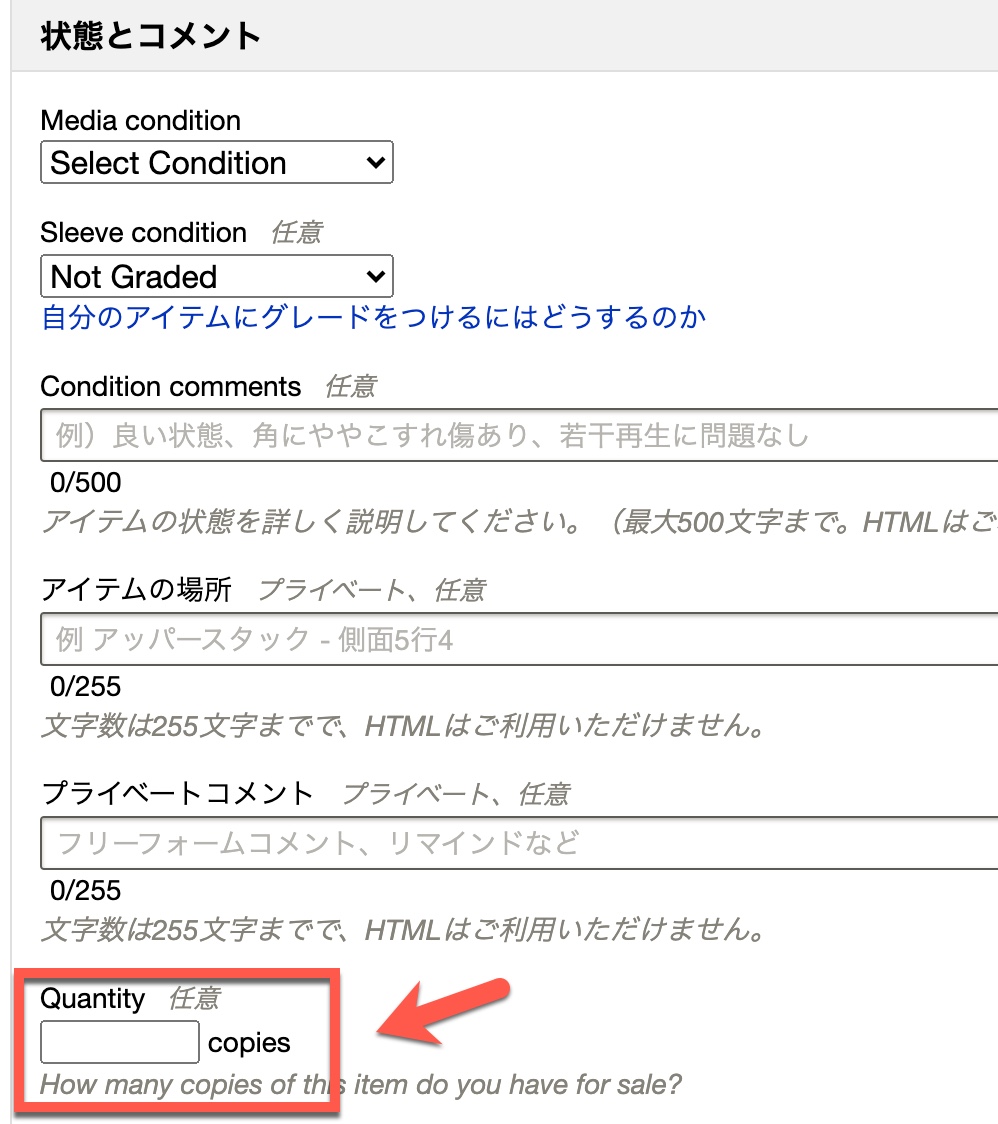Click the 'プライベートコメント' field label
This screenshot has width=998, height=1124.
177,794
